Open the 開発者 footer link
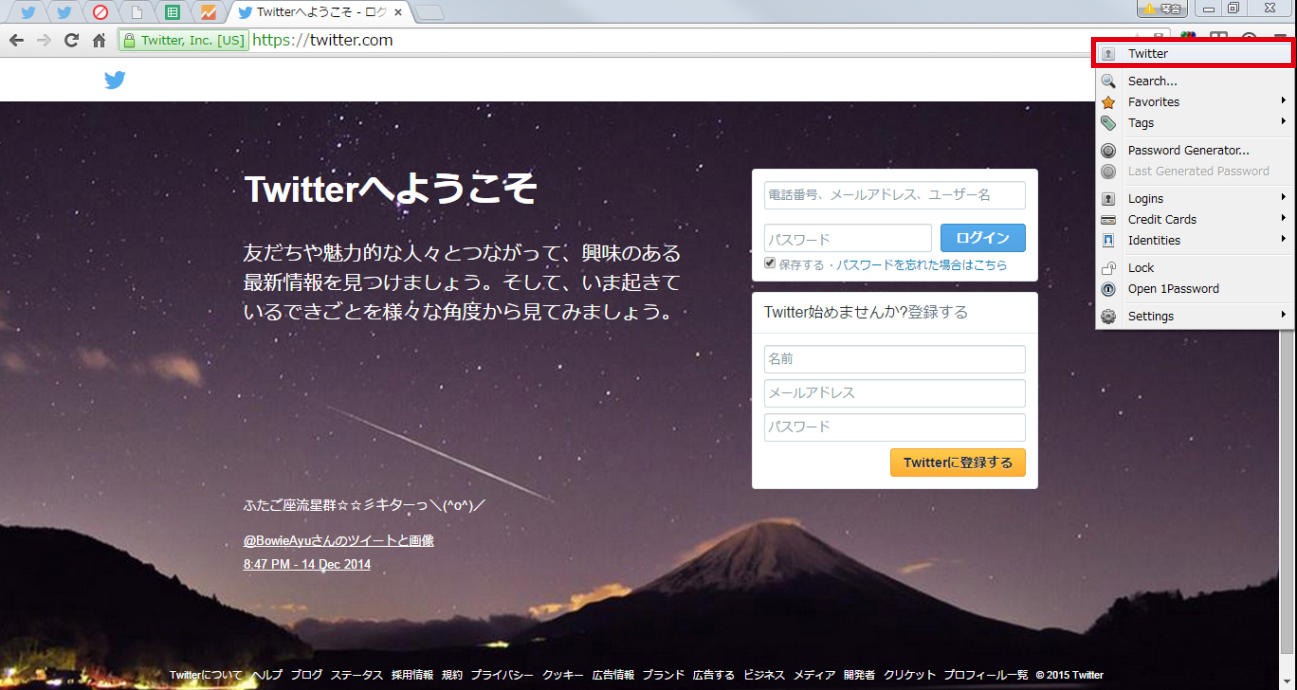The image size is (1297, 690). click(859, 675)
